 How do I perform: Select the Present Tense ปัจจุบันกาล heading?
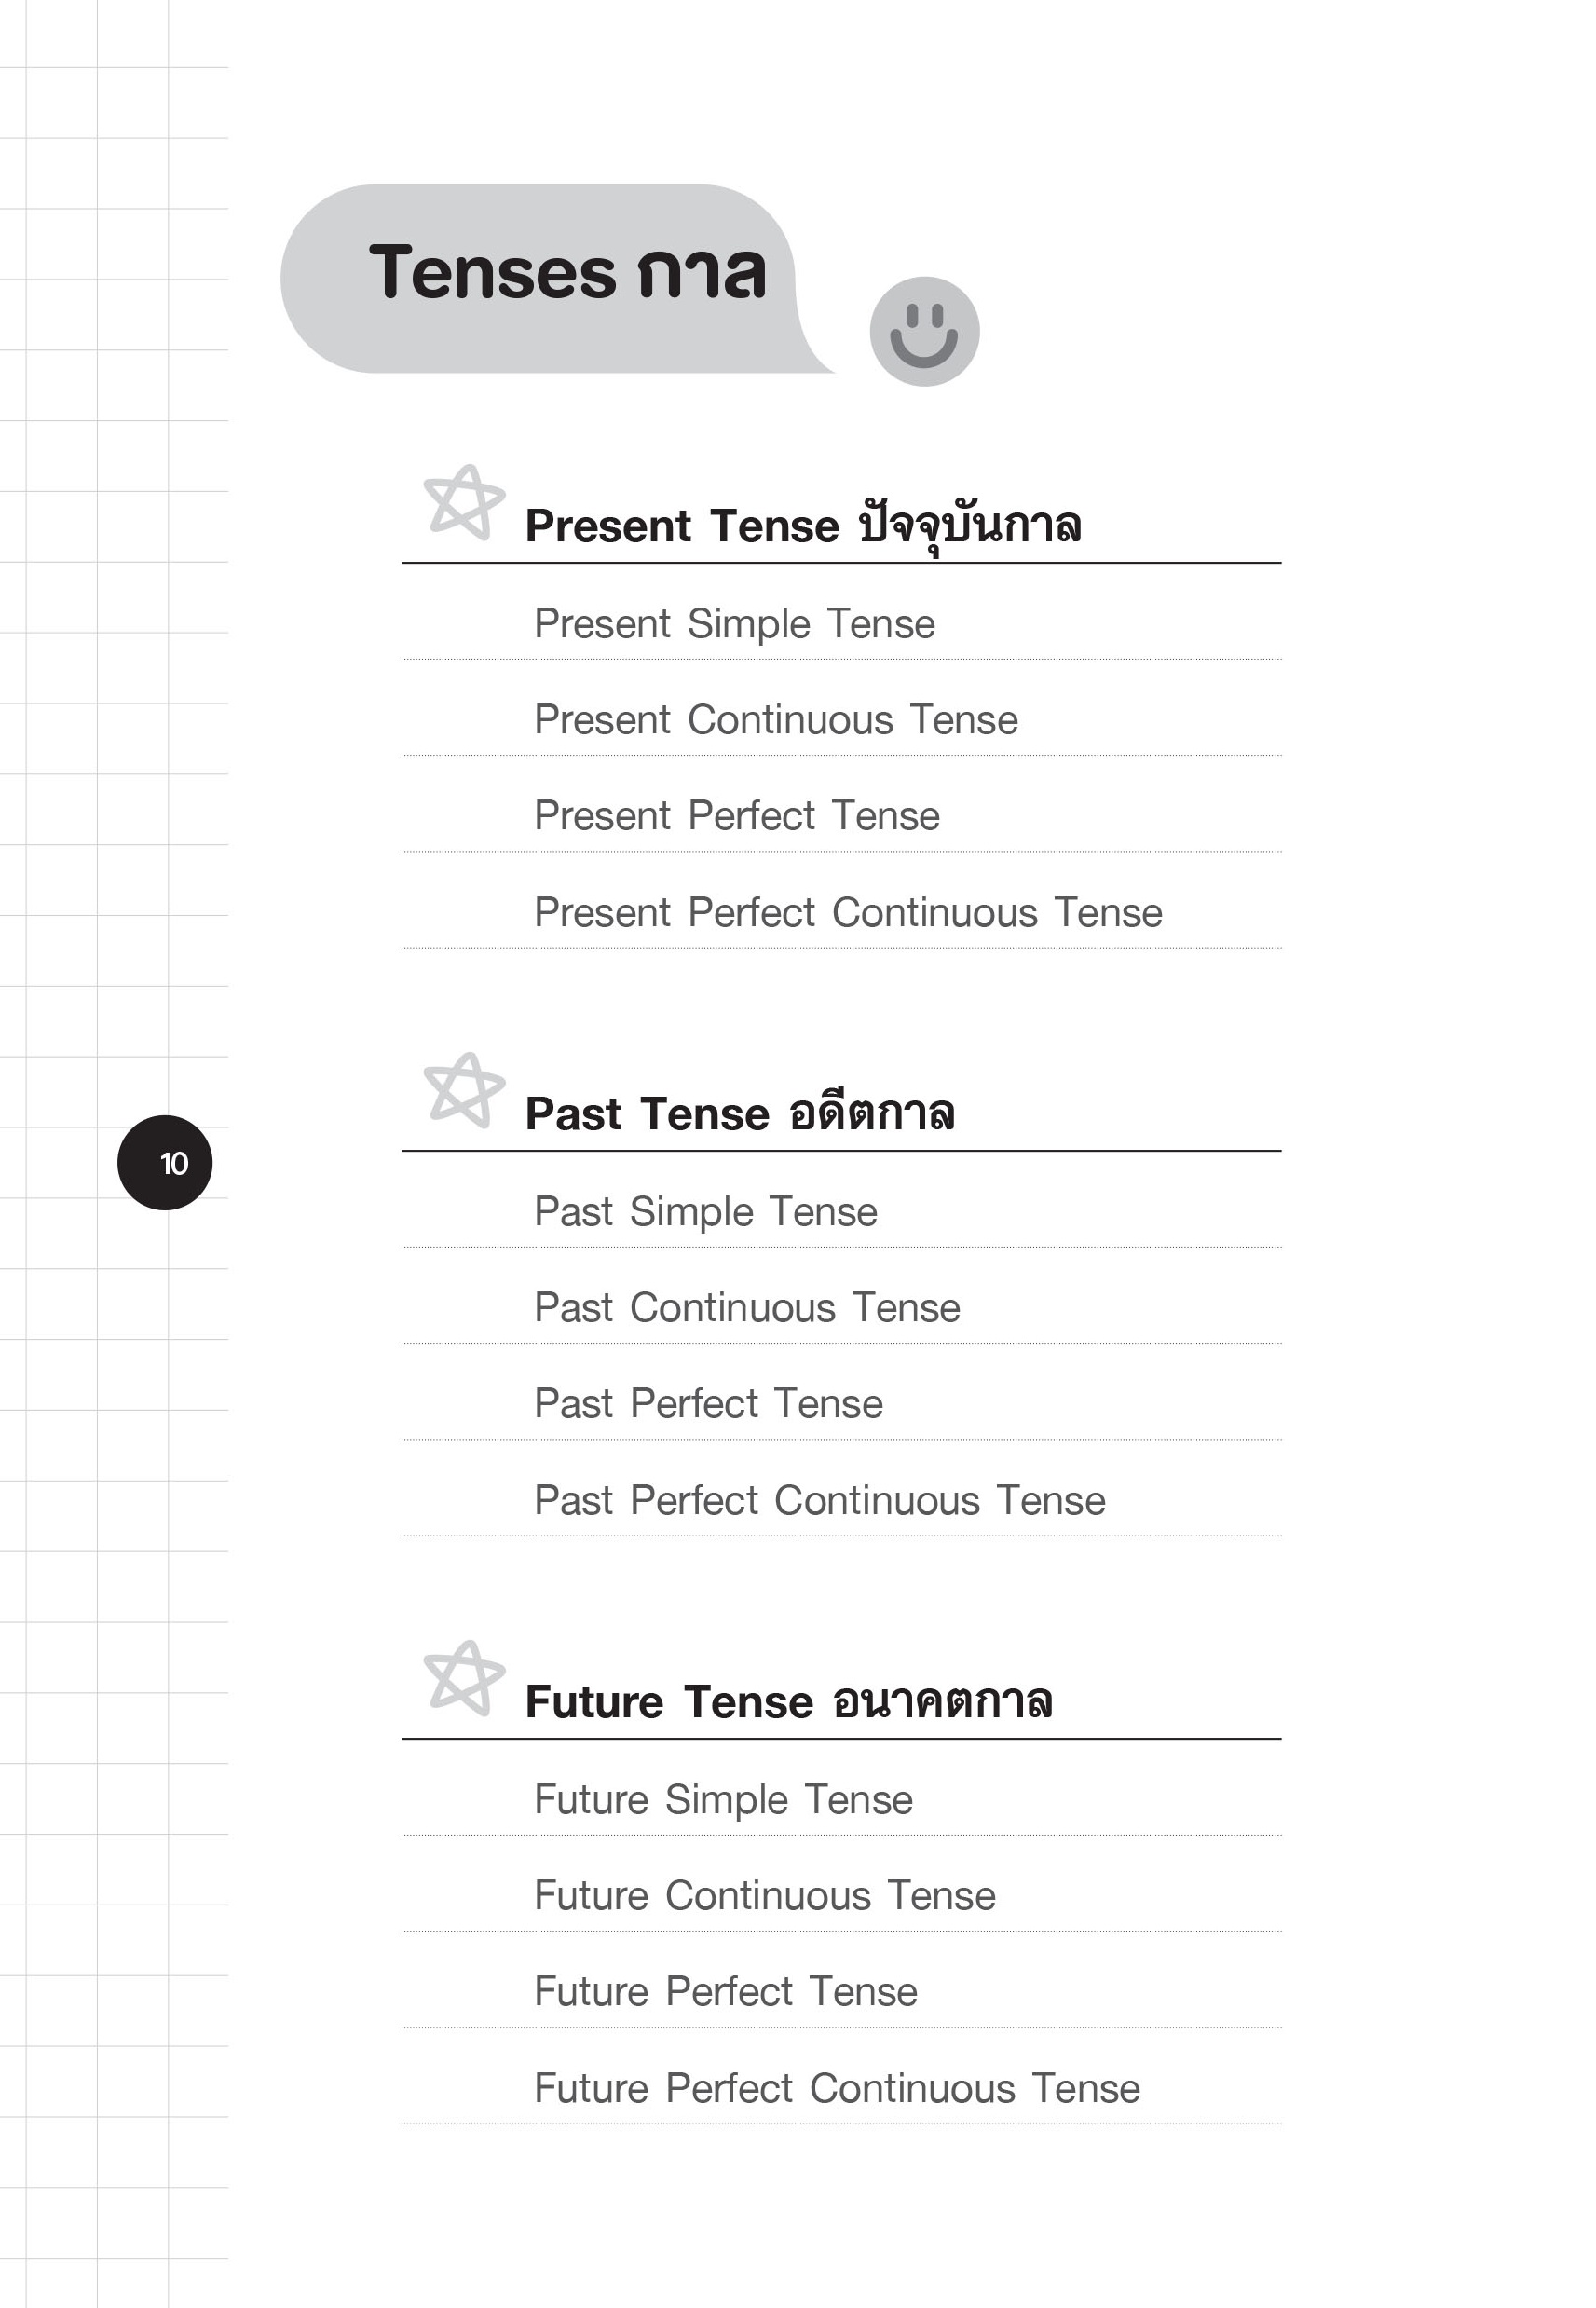point(803,526)
